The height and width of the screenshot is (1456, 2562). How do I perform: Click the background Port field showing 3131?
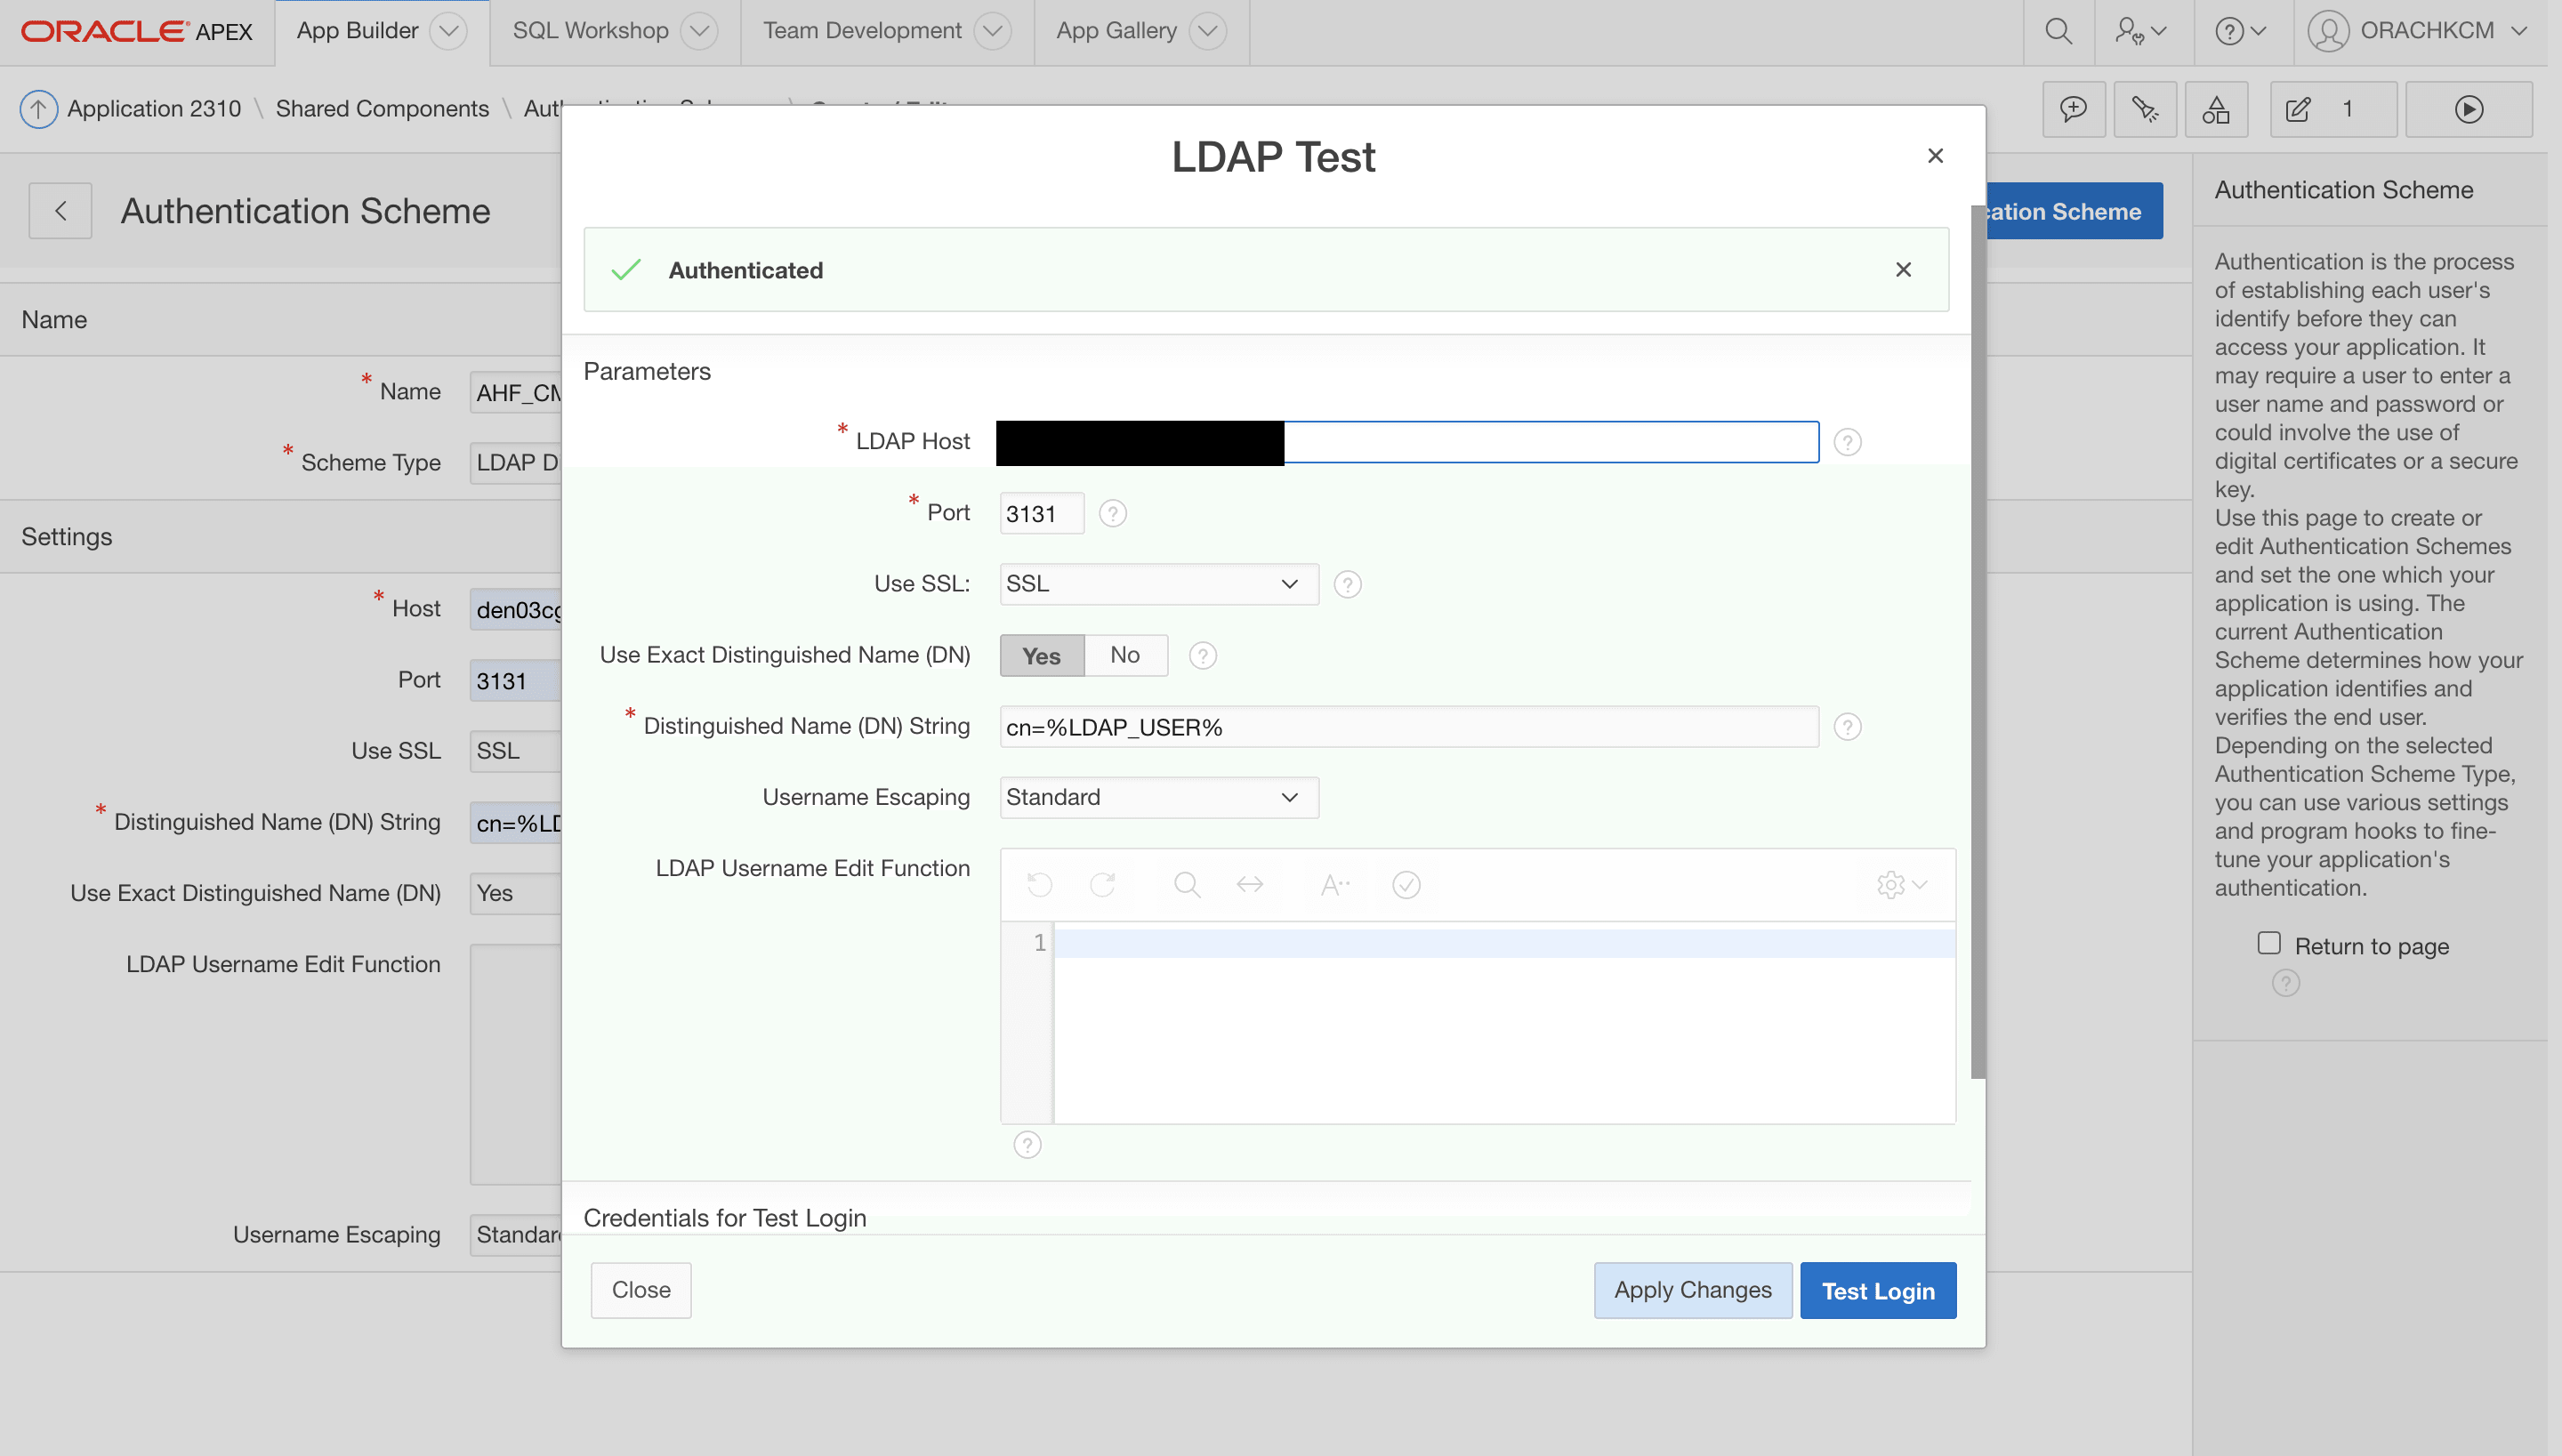[515, 681]
